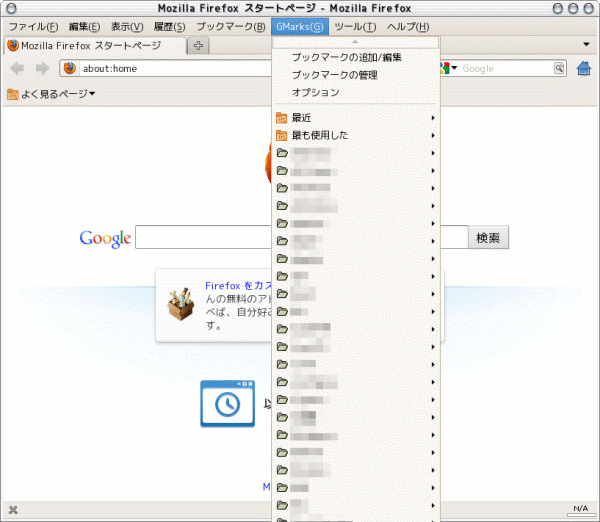
Task: Click the Forward navigation arrow
Action: point(41,68)
